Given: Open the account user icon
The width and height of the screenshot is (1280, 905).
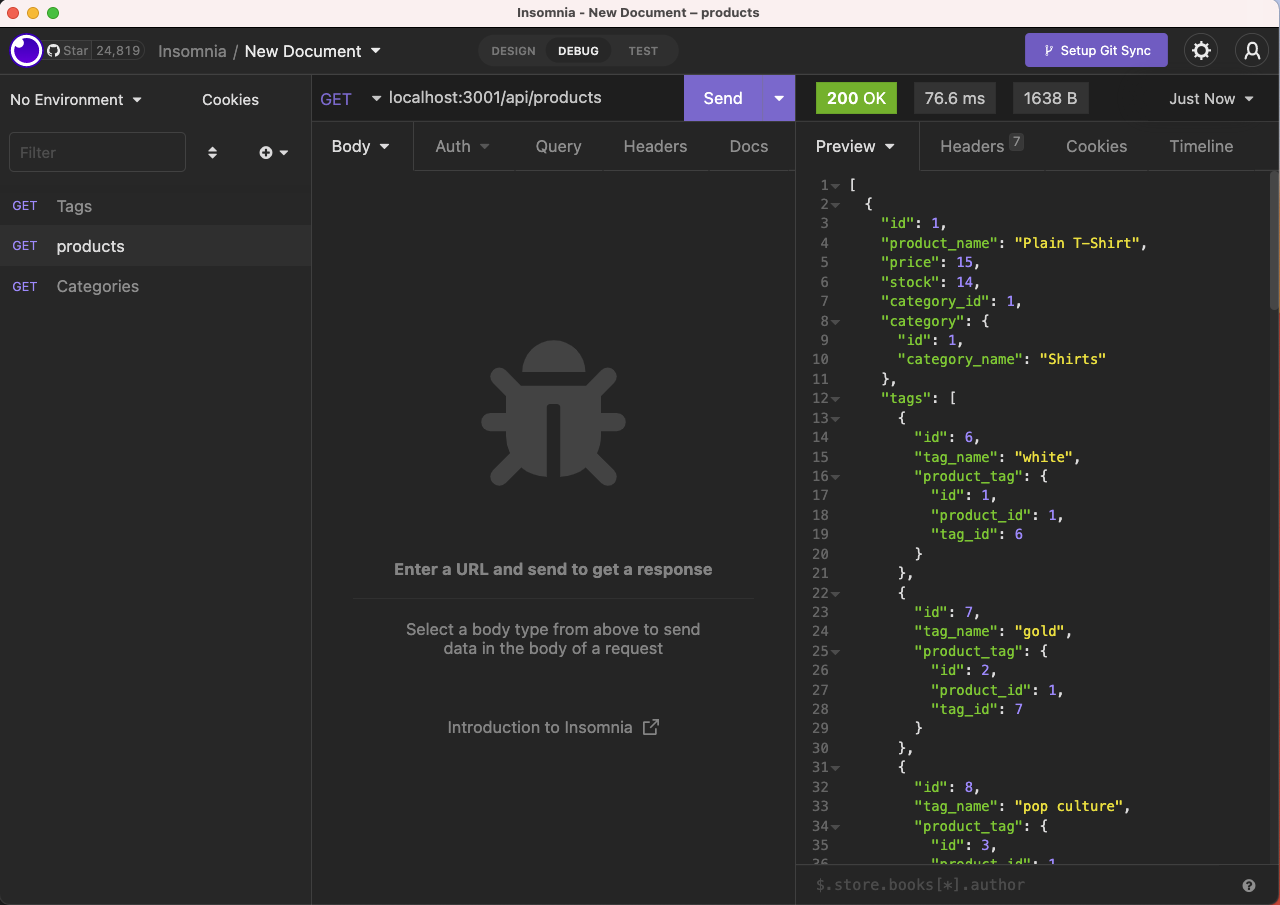Looking at the screenshot, I should [x=1252, y=50].
